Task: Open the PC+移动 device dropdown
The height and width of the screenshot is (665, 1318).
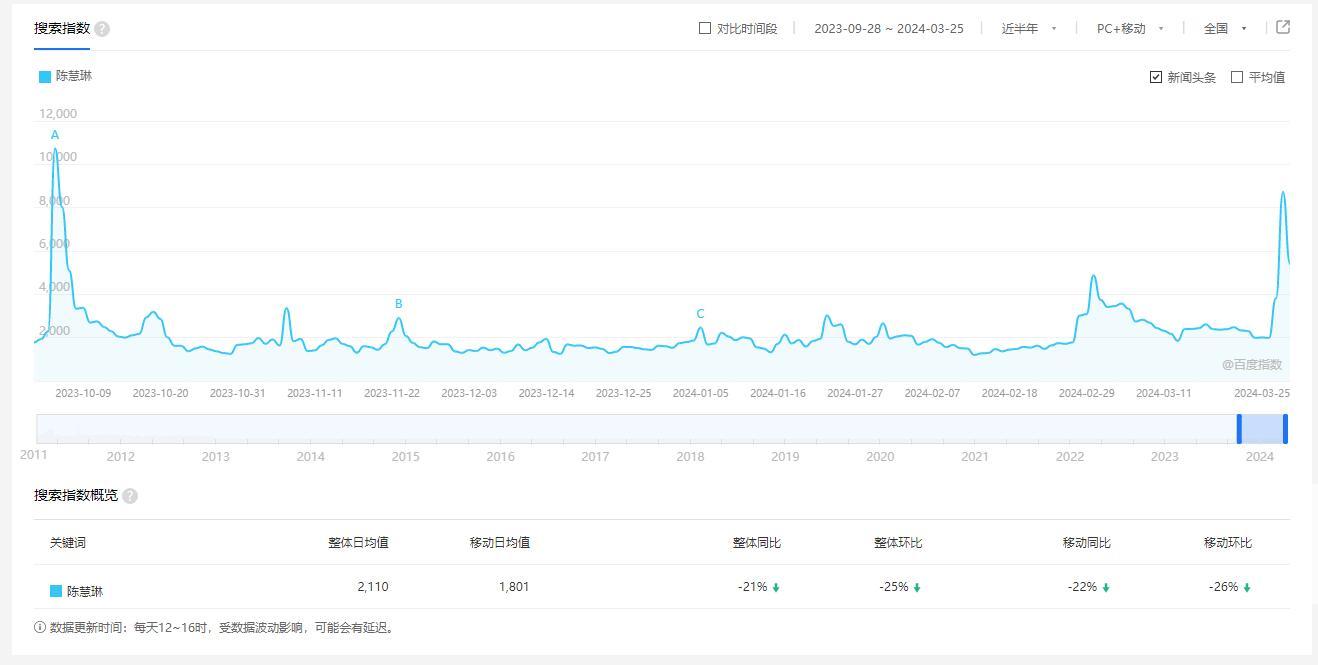Action: click(x=1130, y=29)
